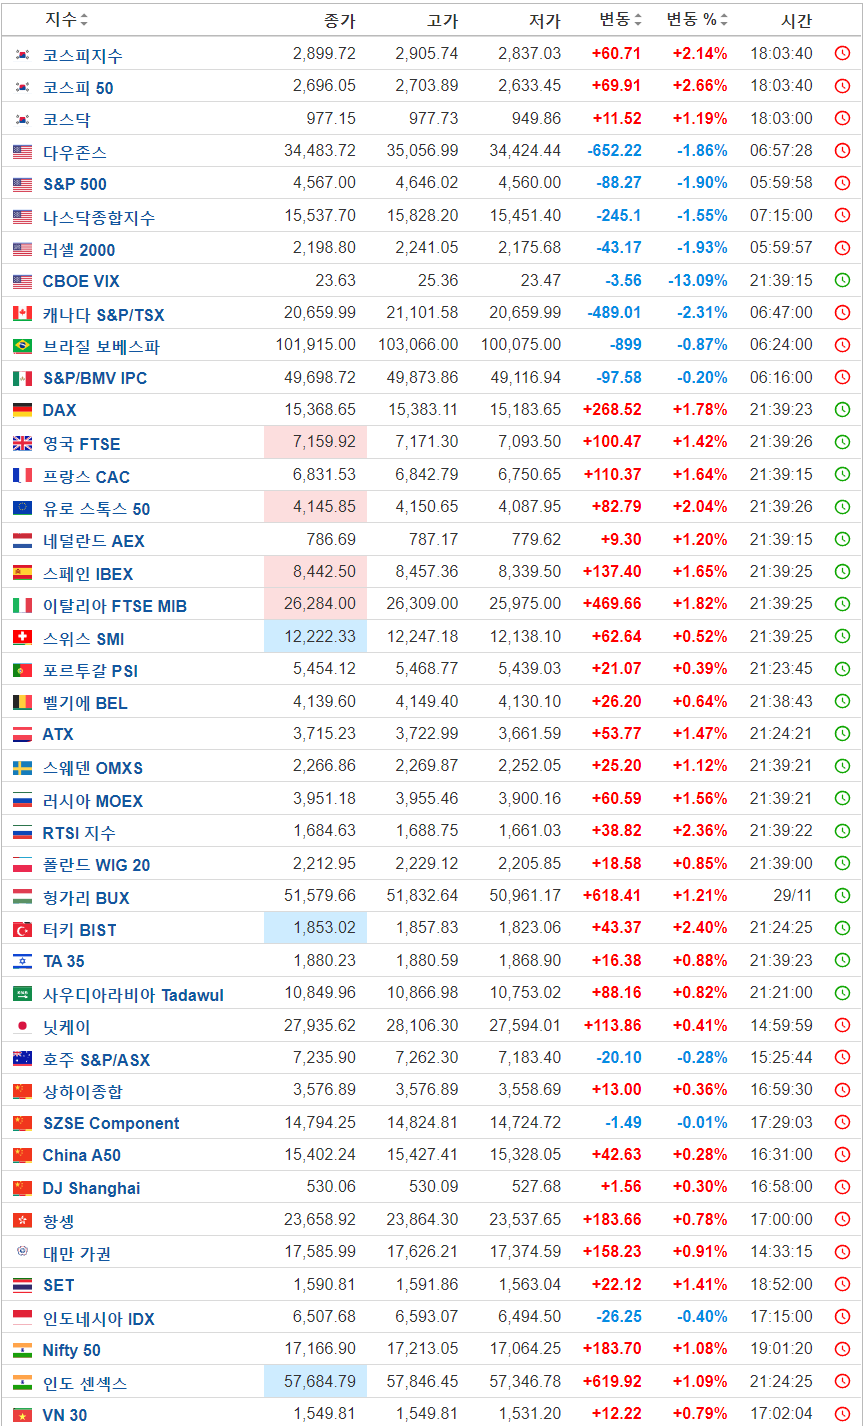Open the SET index link
Screen dimensions: 864x1426
pos(59,1285)
